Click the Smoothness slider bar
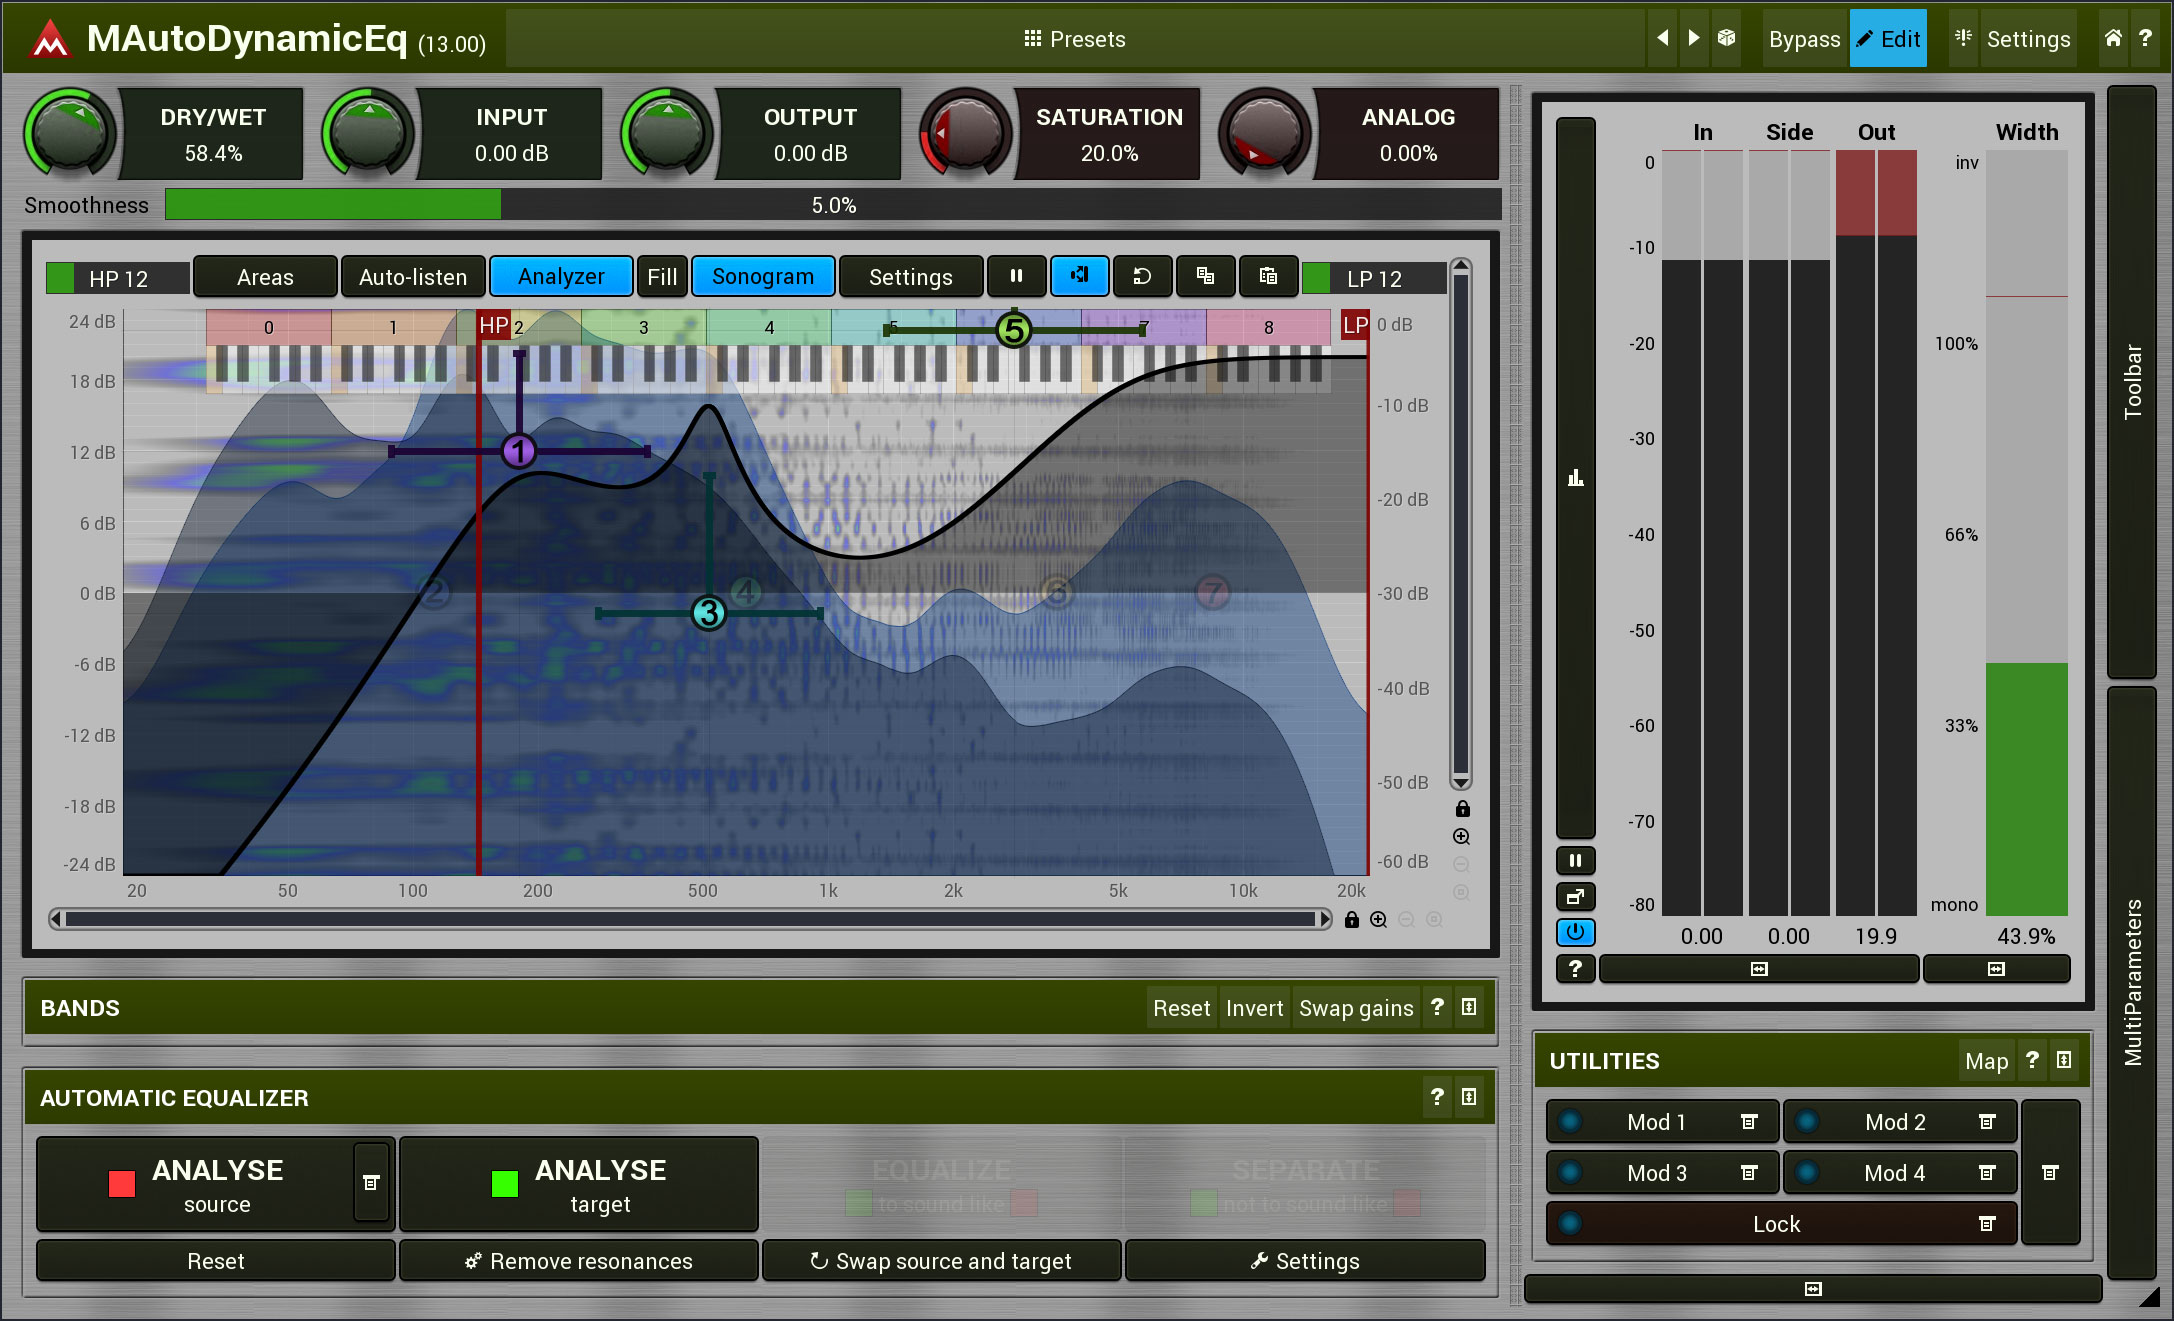 [x=832, y=205]
